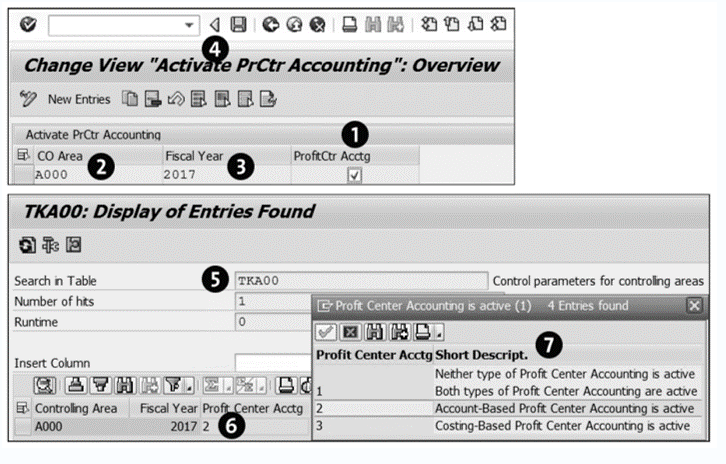Screen dimensions: 726x464
Task: Select 'Account-Based Profit Center Accounting is active' entry
Action: pyautogui.click(x=564, y=409)
